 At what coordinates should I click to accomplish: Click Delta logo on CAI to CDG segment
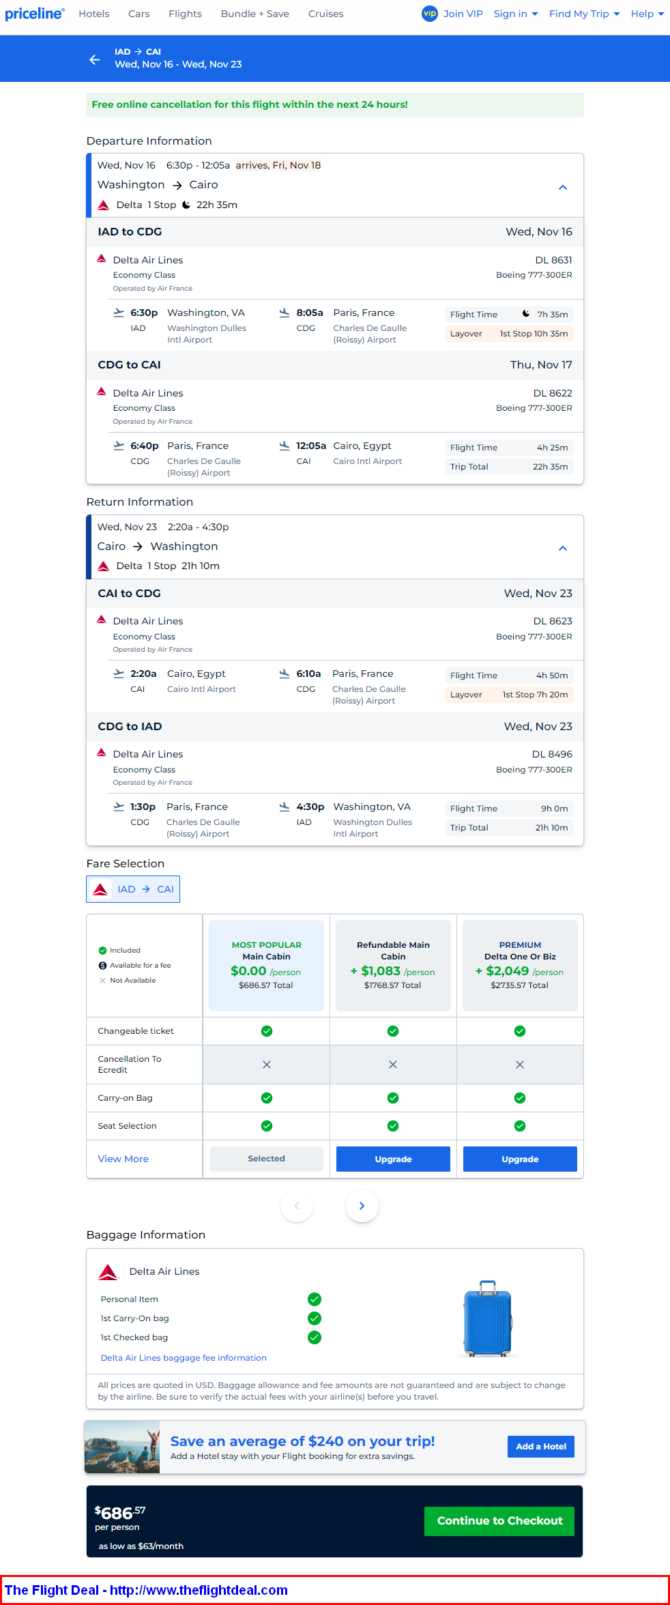[101, 620]
